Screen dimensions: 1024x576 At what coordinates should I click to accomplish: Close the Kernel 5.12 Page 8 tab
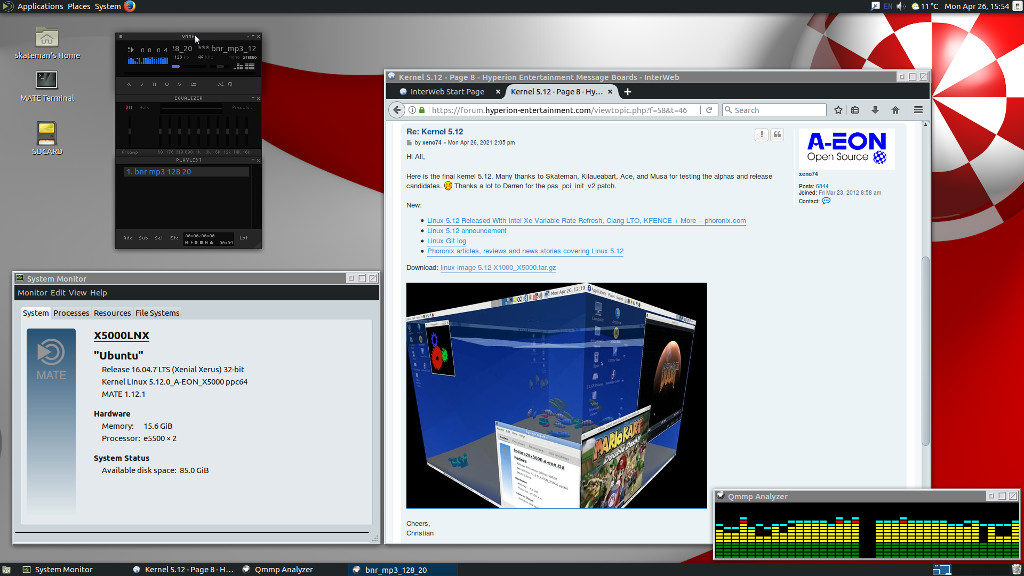click(x=610, y=91)
